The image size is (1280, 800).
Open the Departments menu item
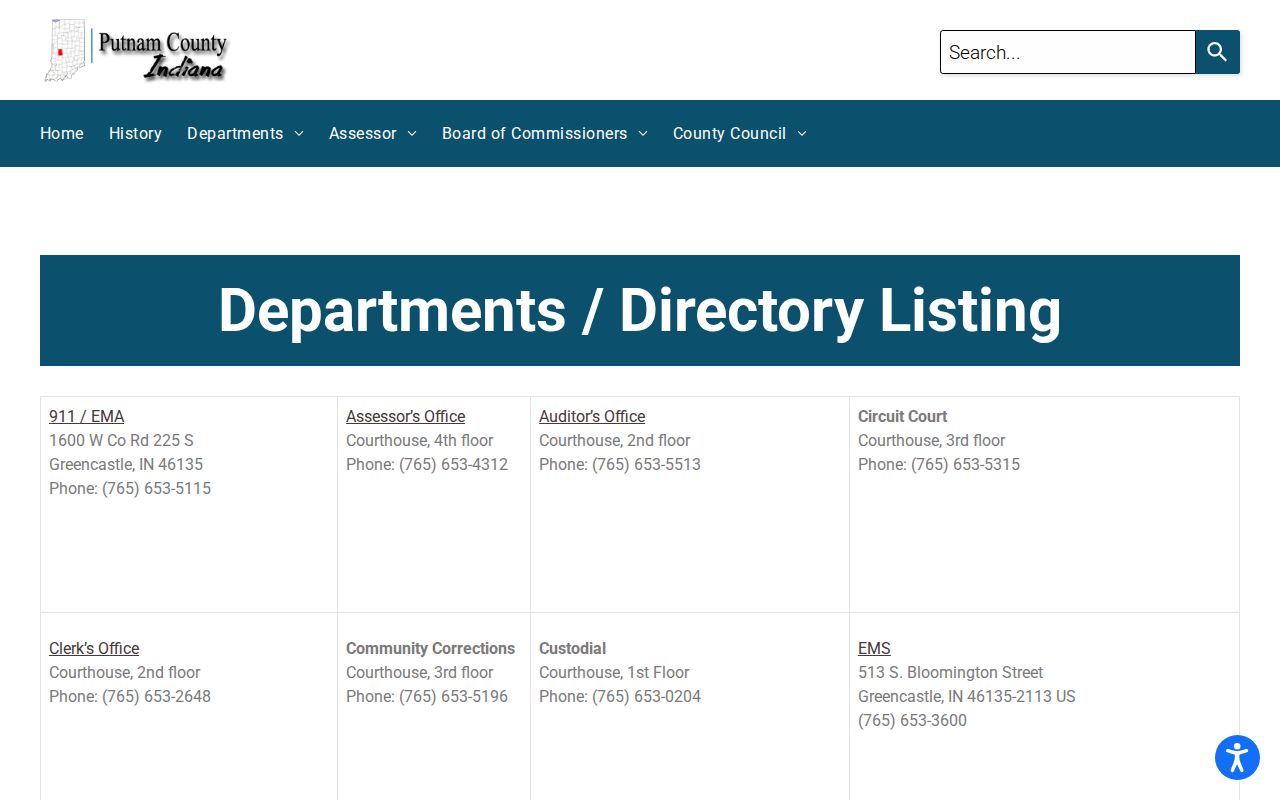[235, 133]
